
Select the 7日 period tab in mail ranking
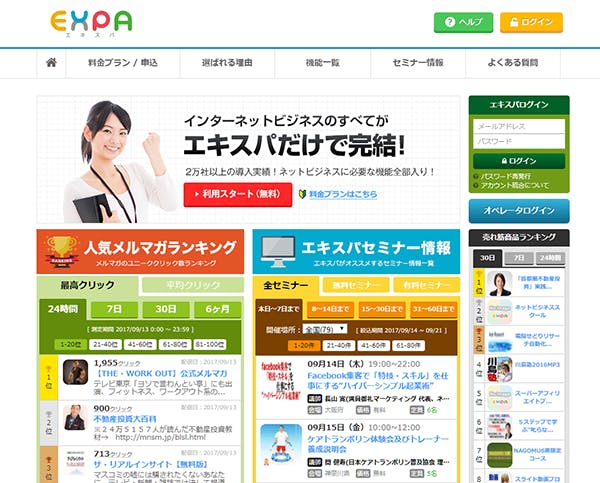pyautogui.click(x=114, y=309)
